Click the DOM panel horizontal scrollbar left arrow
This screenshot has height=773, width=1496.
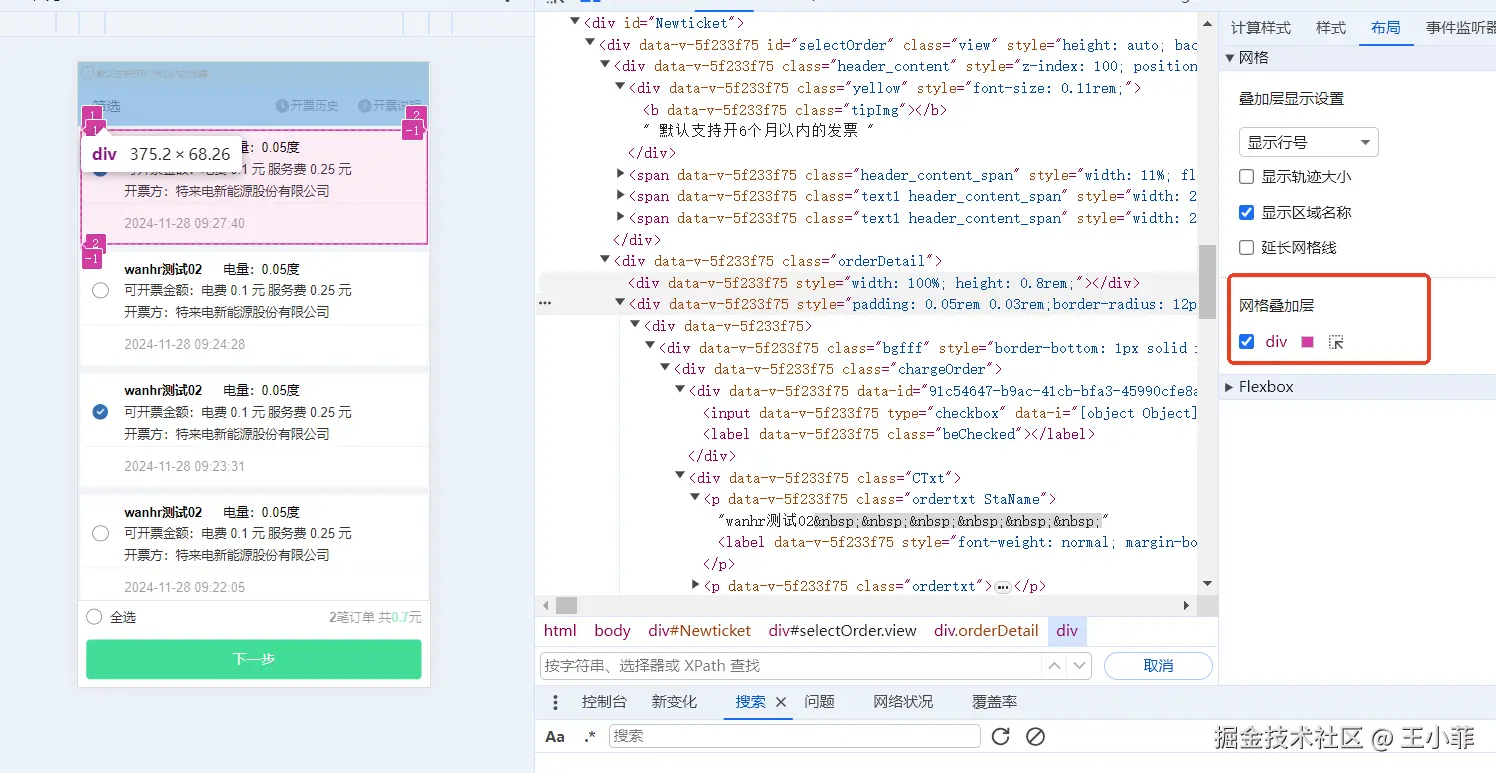pos(546,605)
